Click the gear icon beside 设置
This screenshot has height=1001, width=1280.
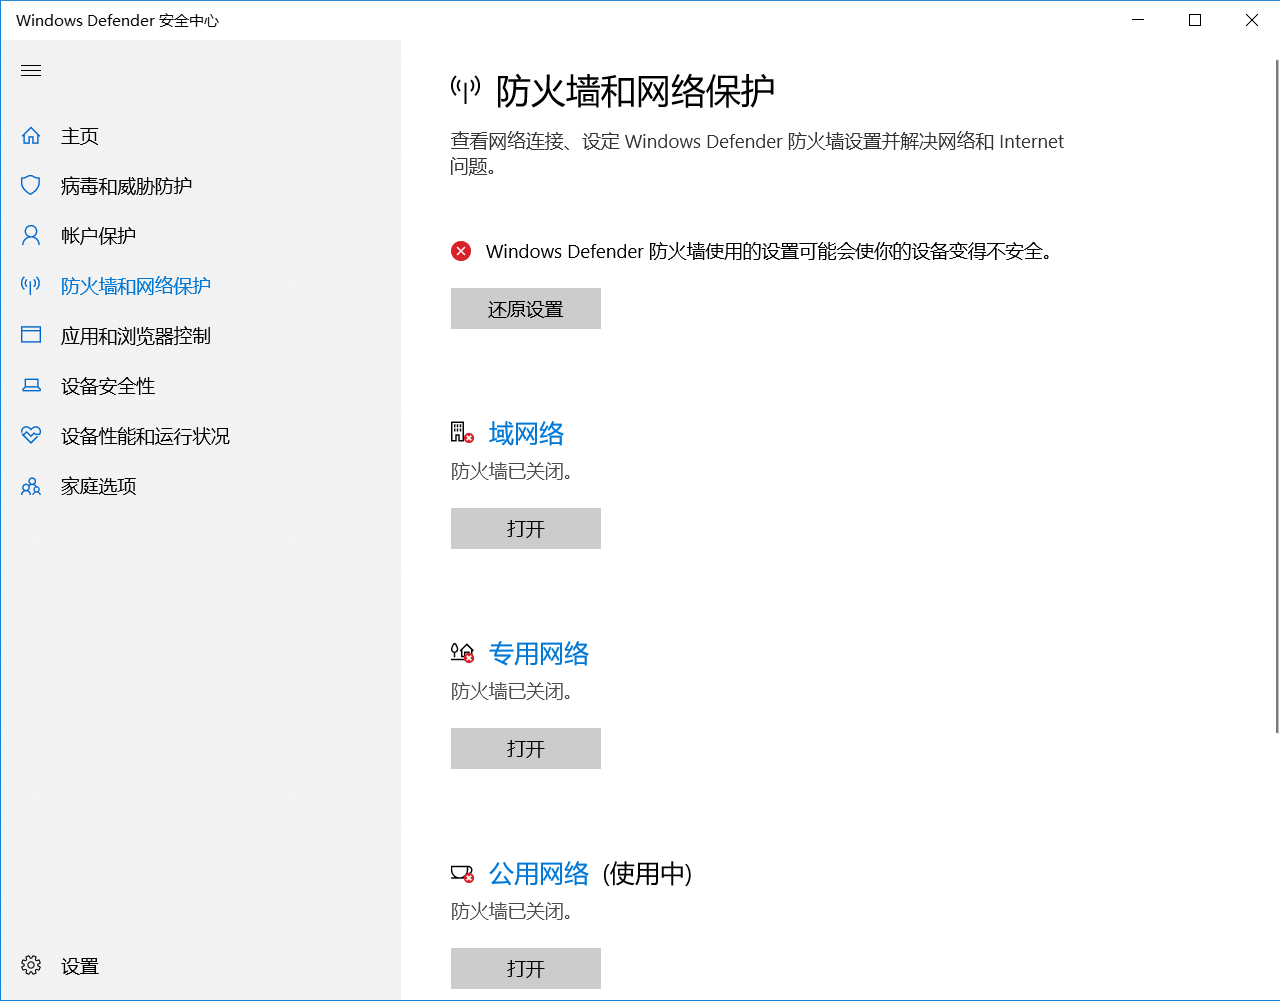pos(31,965)
